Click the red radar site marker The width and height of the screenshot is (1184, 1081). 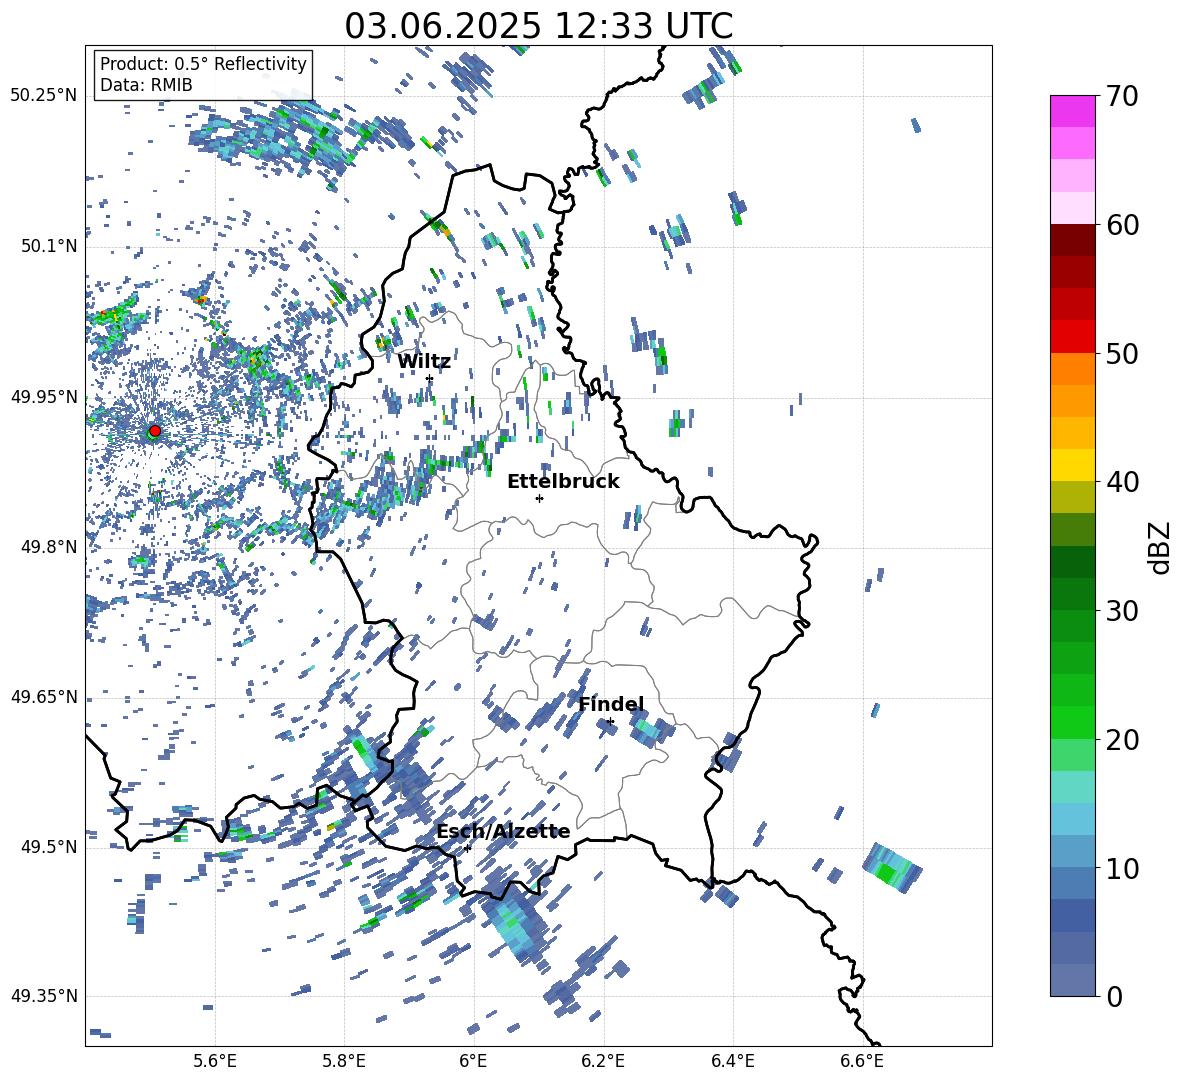click(x=155, y=431)
